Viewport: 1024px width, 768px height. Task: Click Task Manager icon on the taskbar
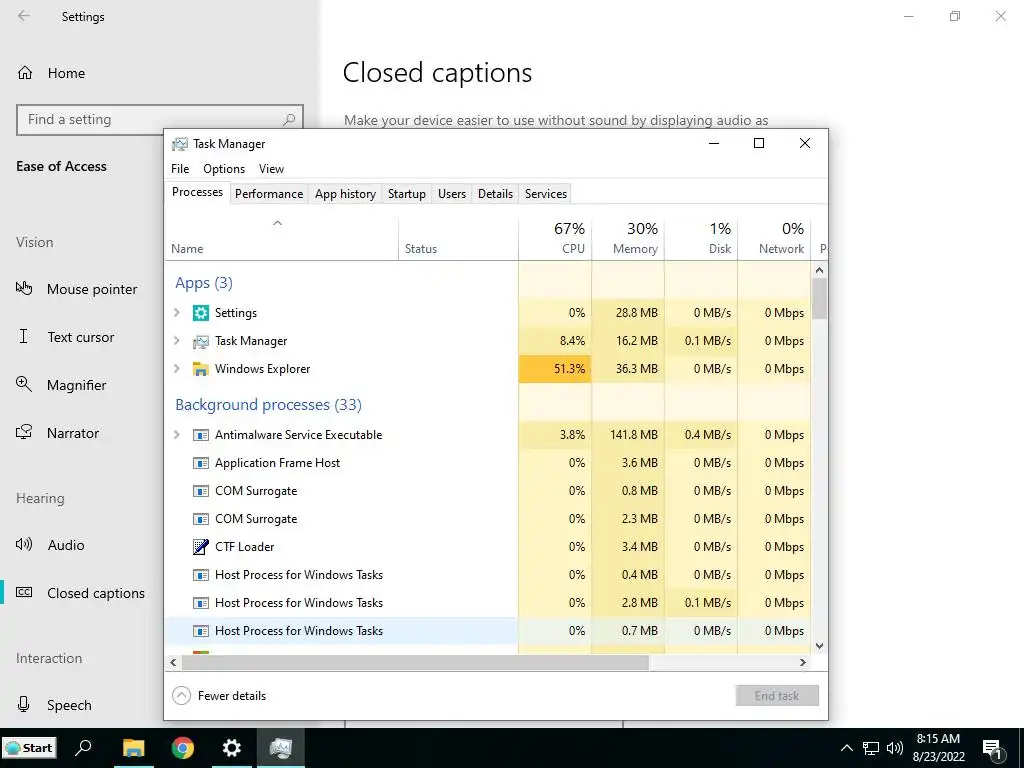[281, 748]
